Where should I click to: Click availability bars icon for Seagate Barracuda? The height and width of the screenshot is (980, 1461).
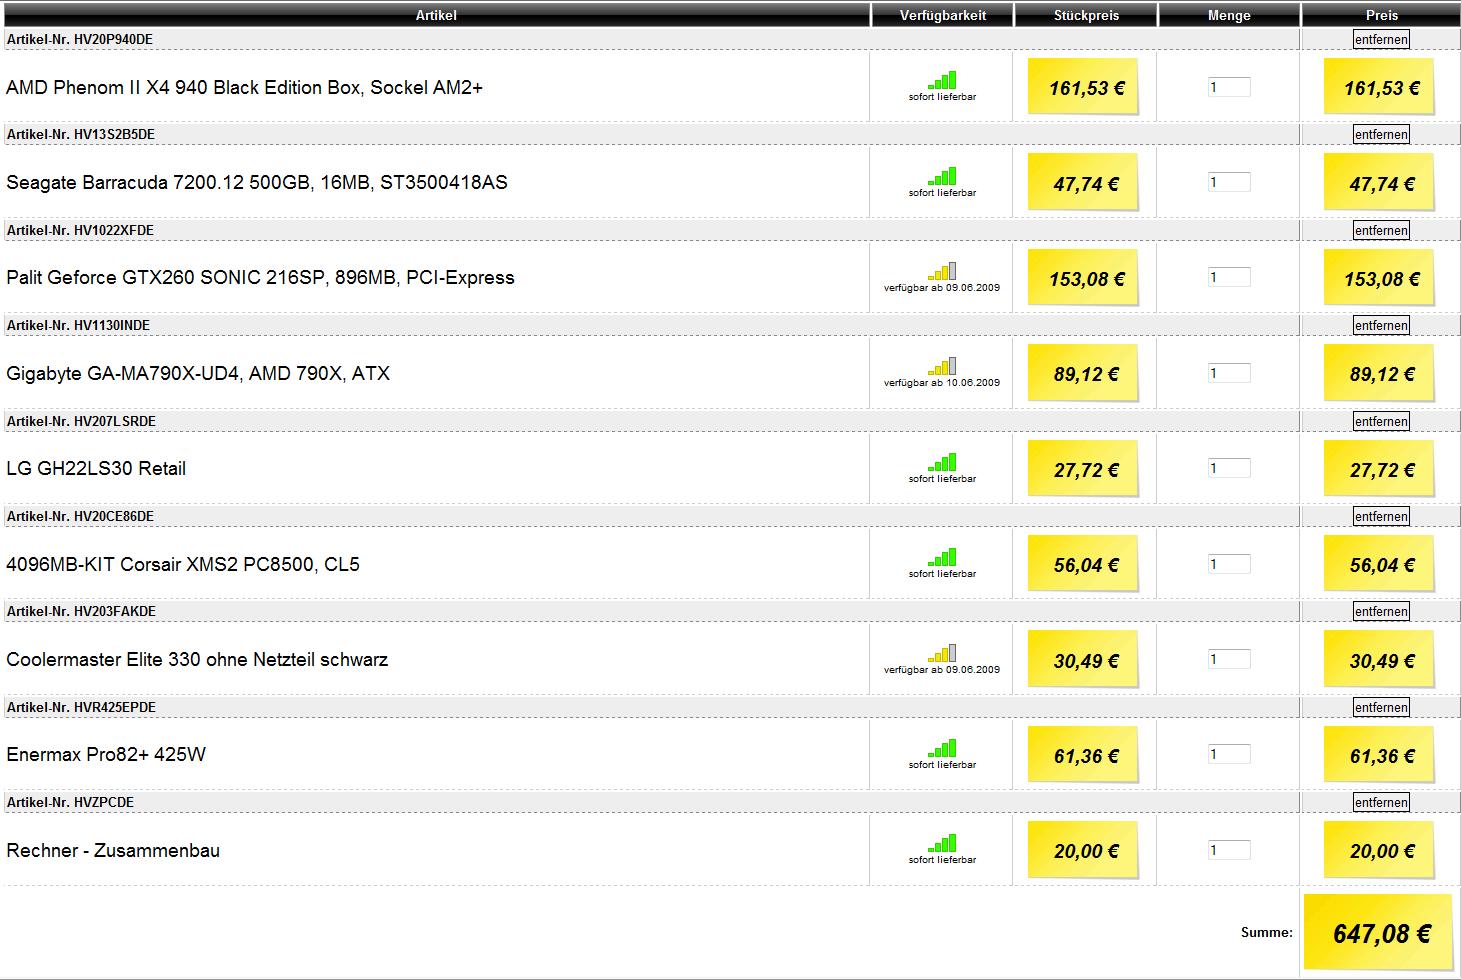942,176
